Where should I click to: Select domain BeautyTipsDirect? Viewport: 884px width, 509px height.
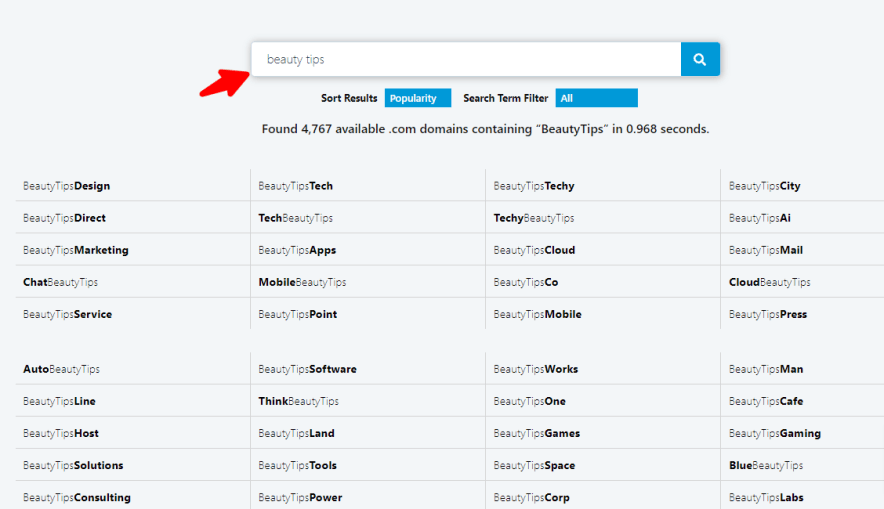[x=64, y=218]
